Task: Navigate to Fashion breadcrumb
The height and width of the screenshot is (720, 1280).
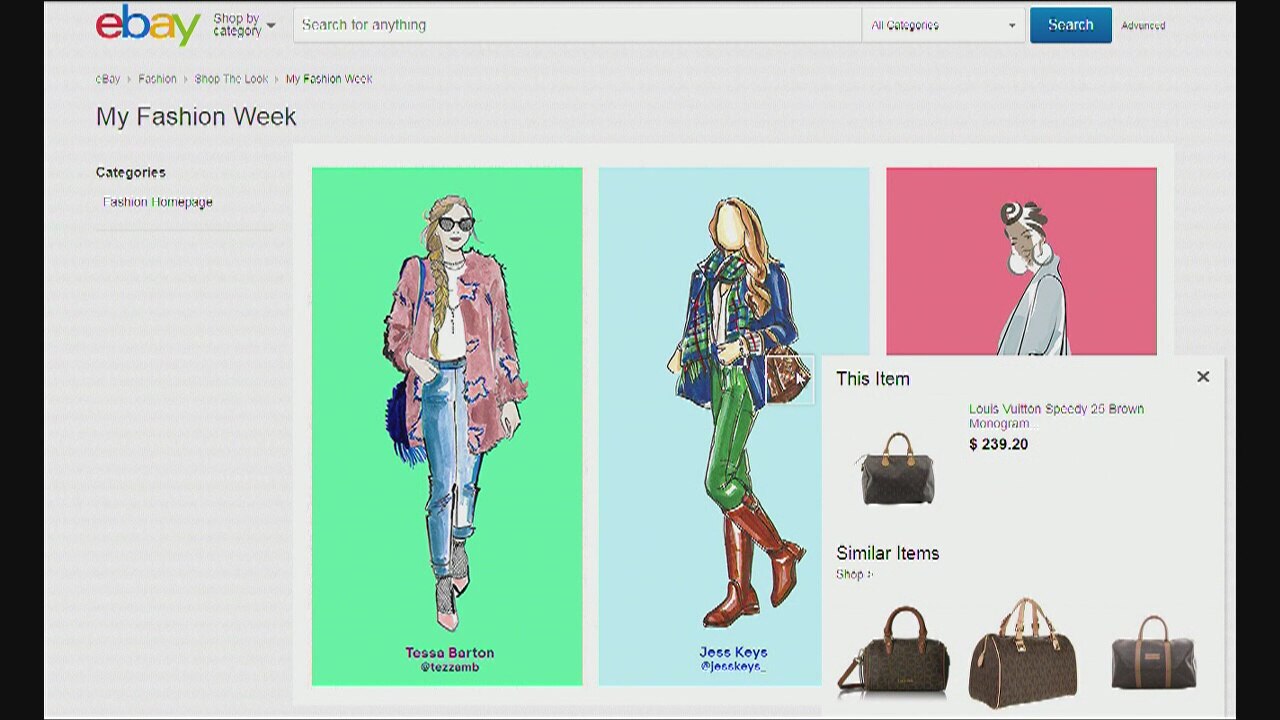Action: point(157,79)
